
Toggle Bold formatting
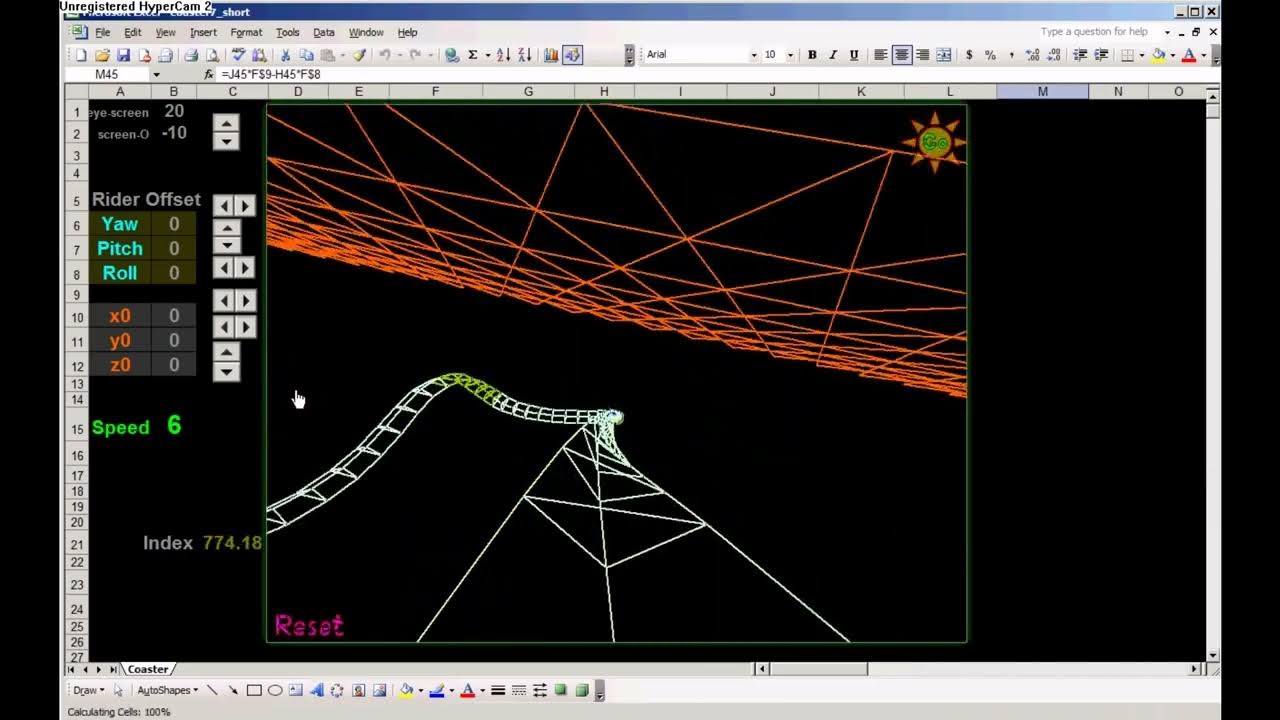point(812,55)
